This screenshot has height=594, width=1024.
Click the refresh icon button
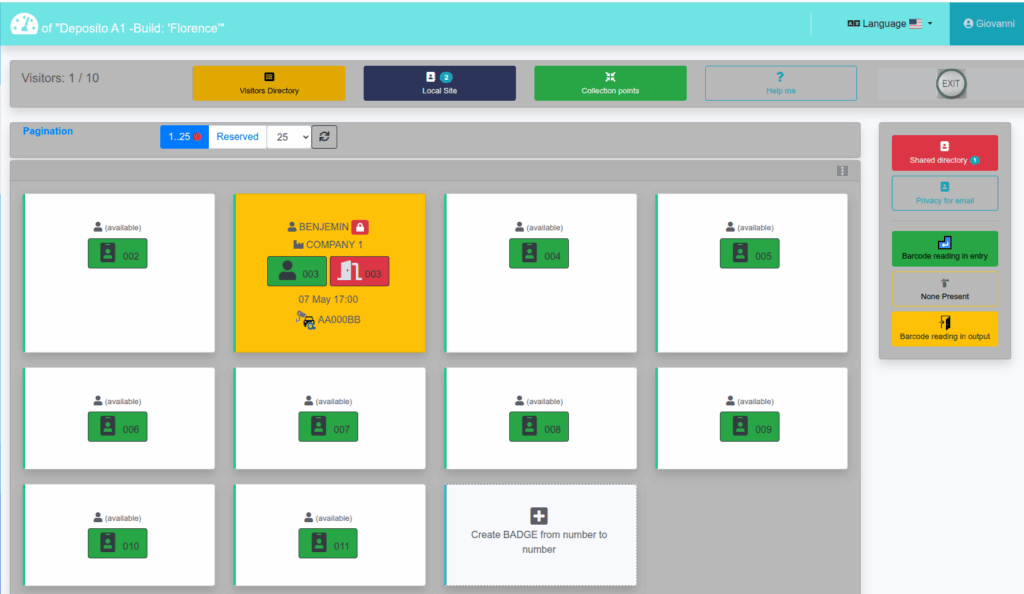click(x=325, y=137)
